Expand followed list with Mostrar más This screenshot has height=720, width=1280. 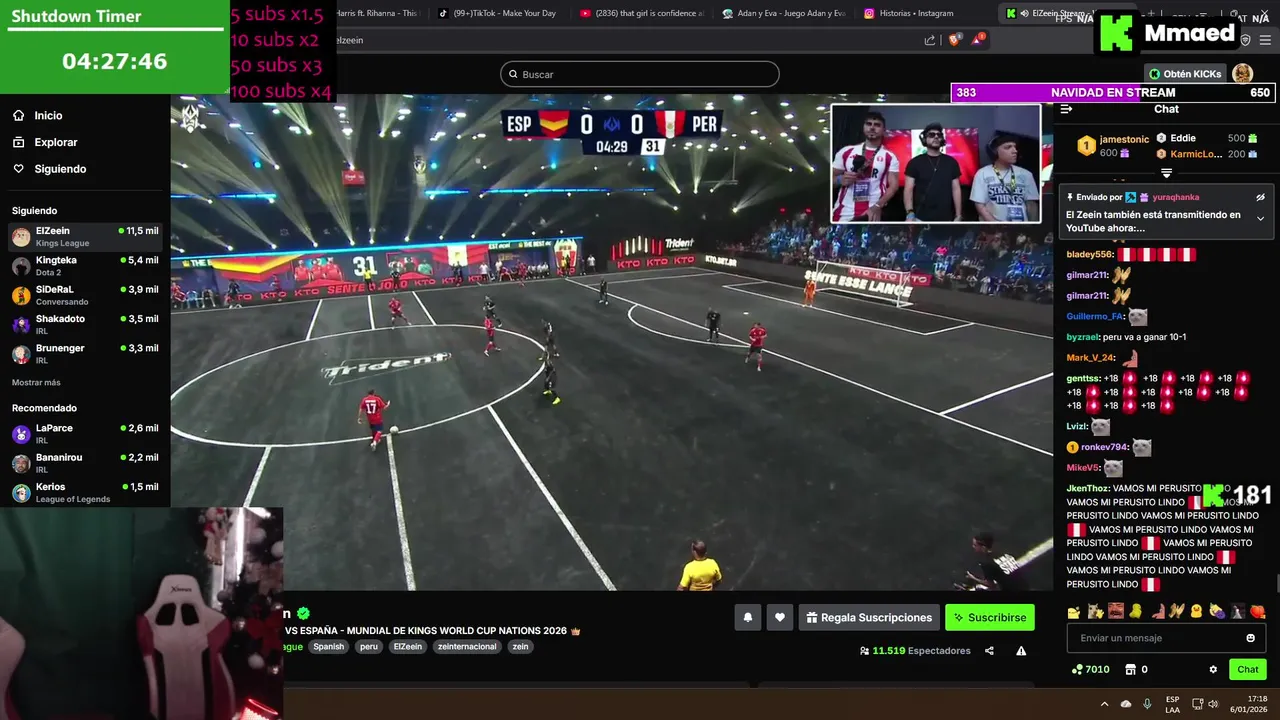[36, 383]
